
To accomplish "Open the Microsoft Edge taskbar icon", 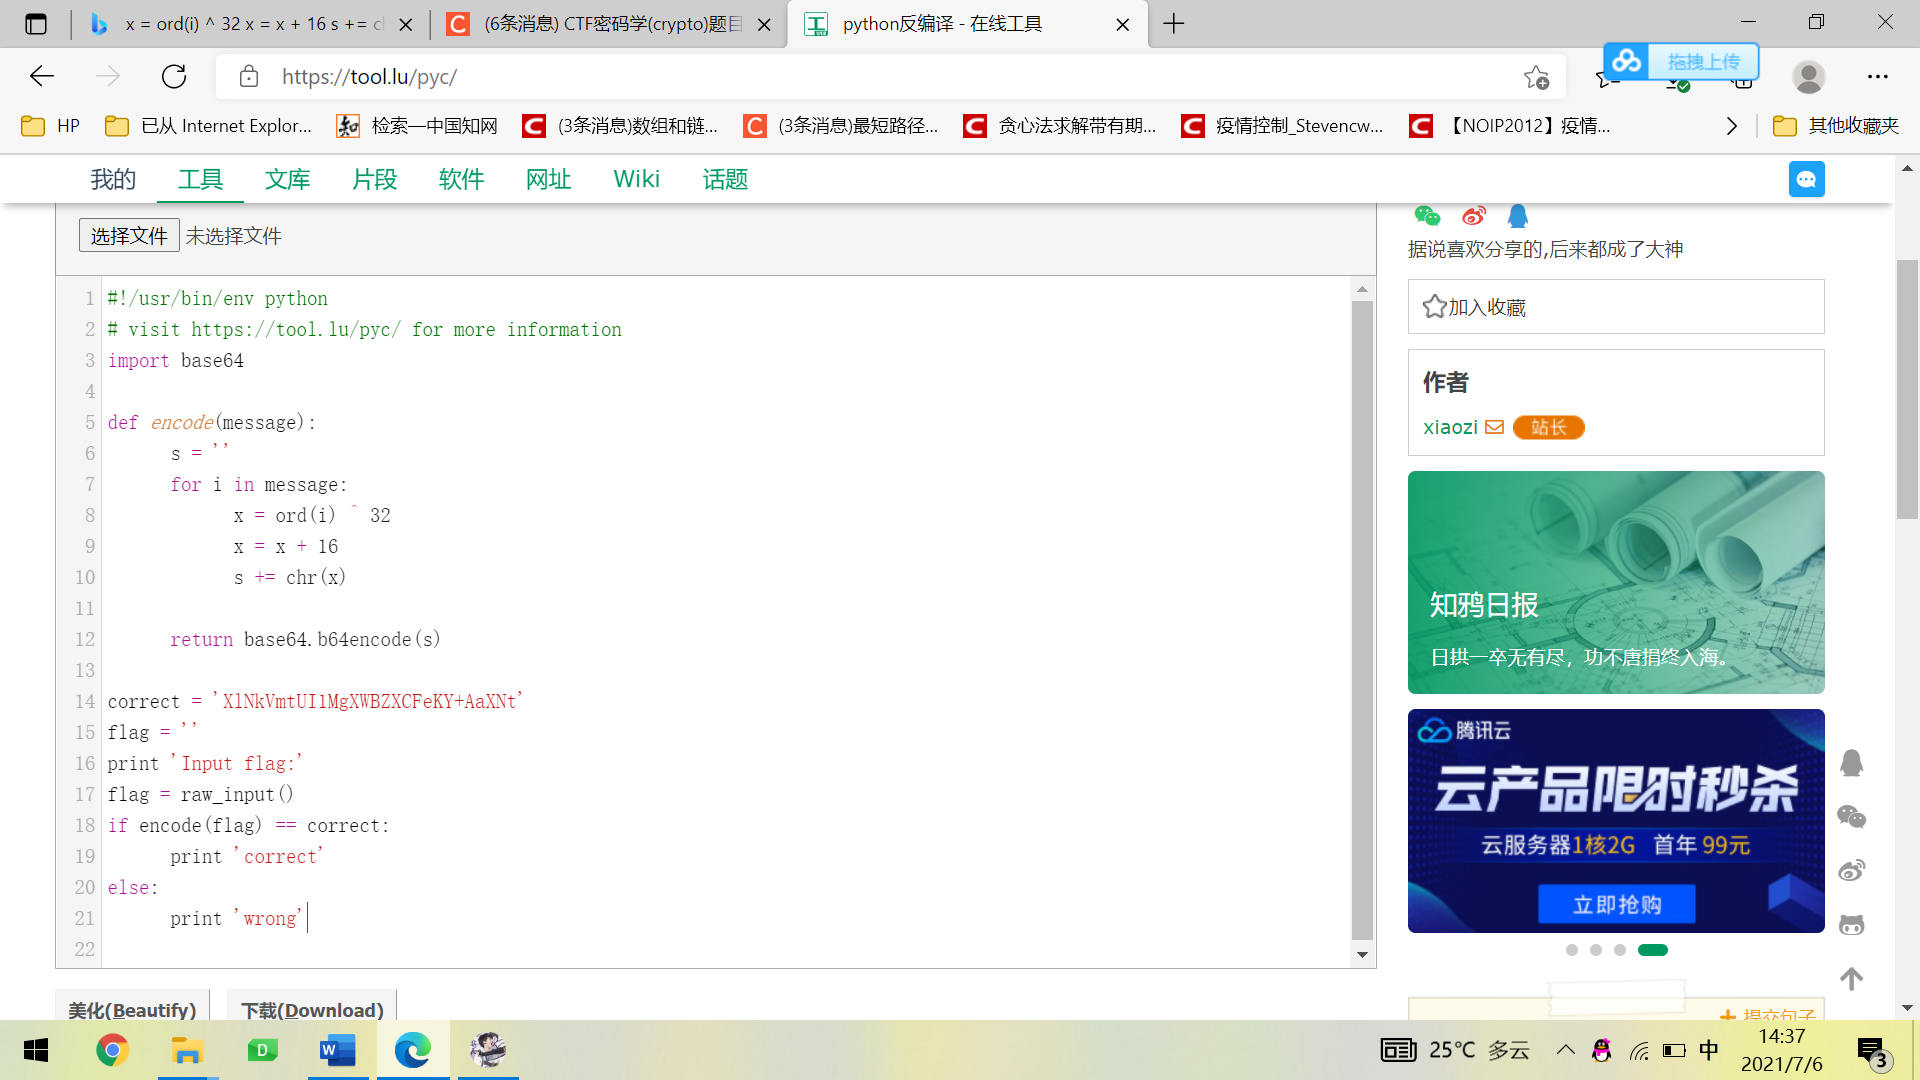I will (412, 1050).
